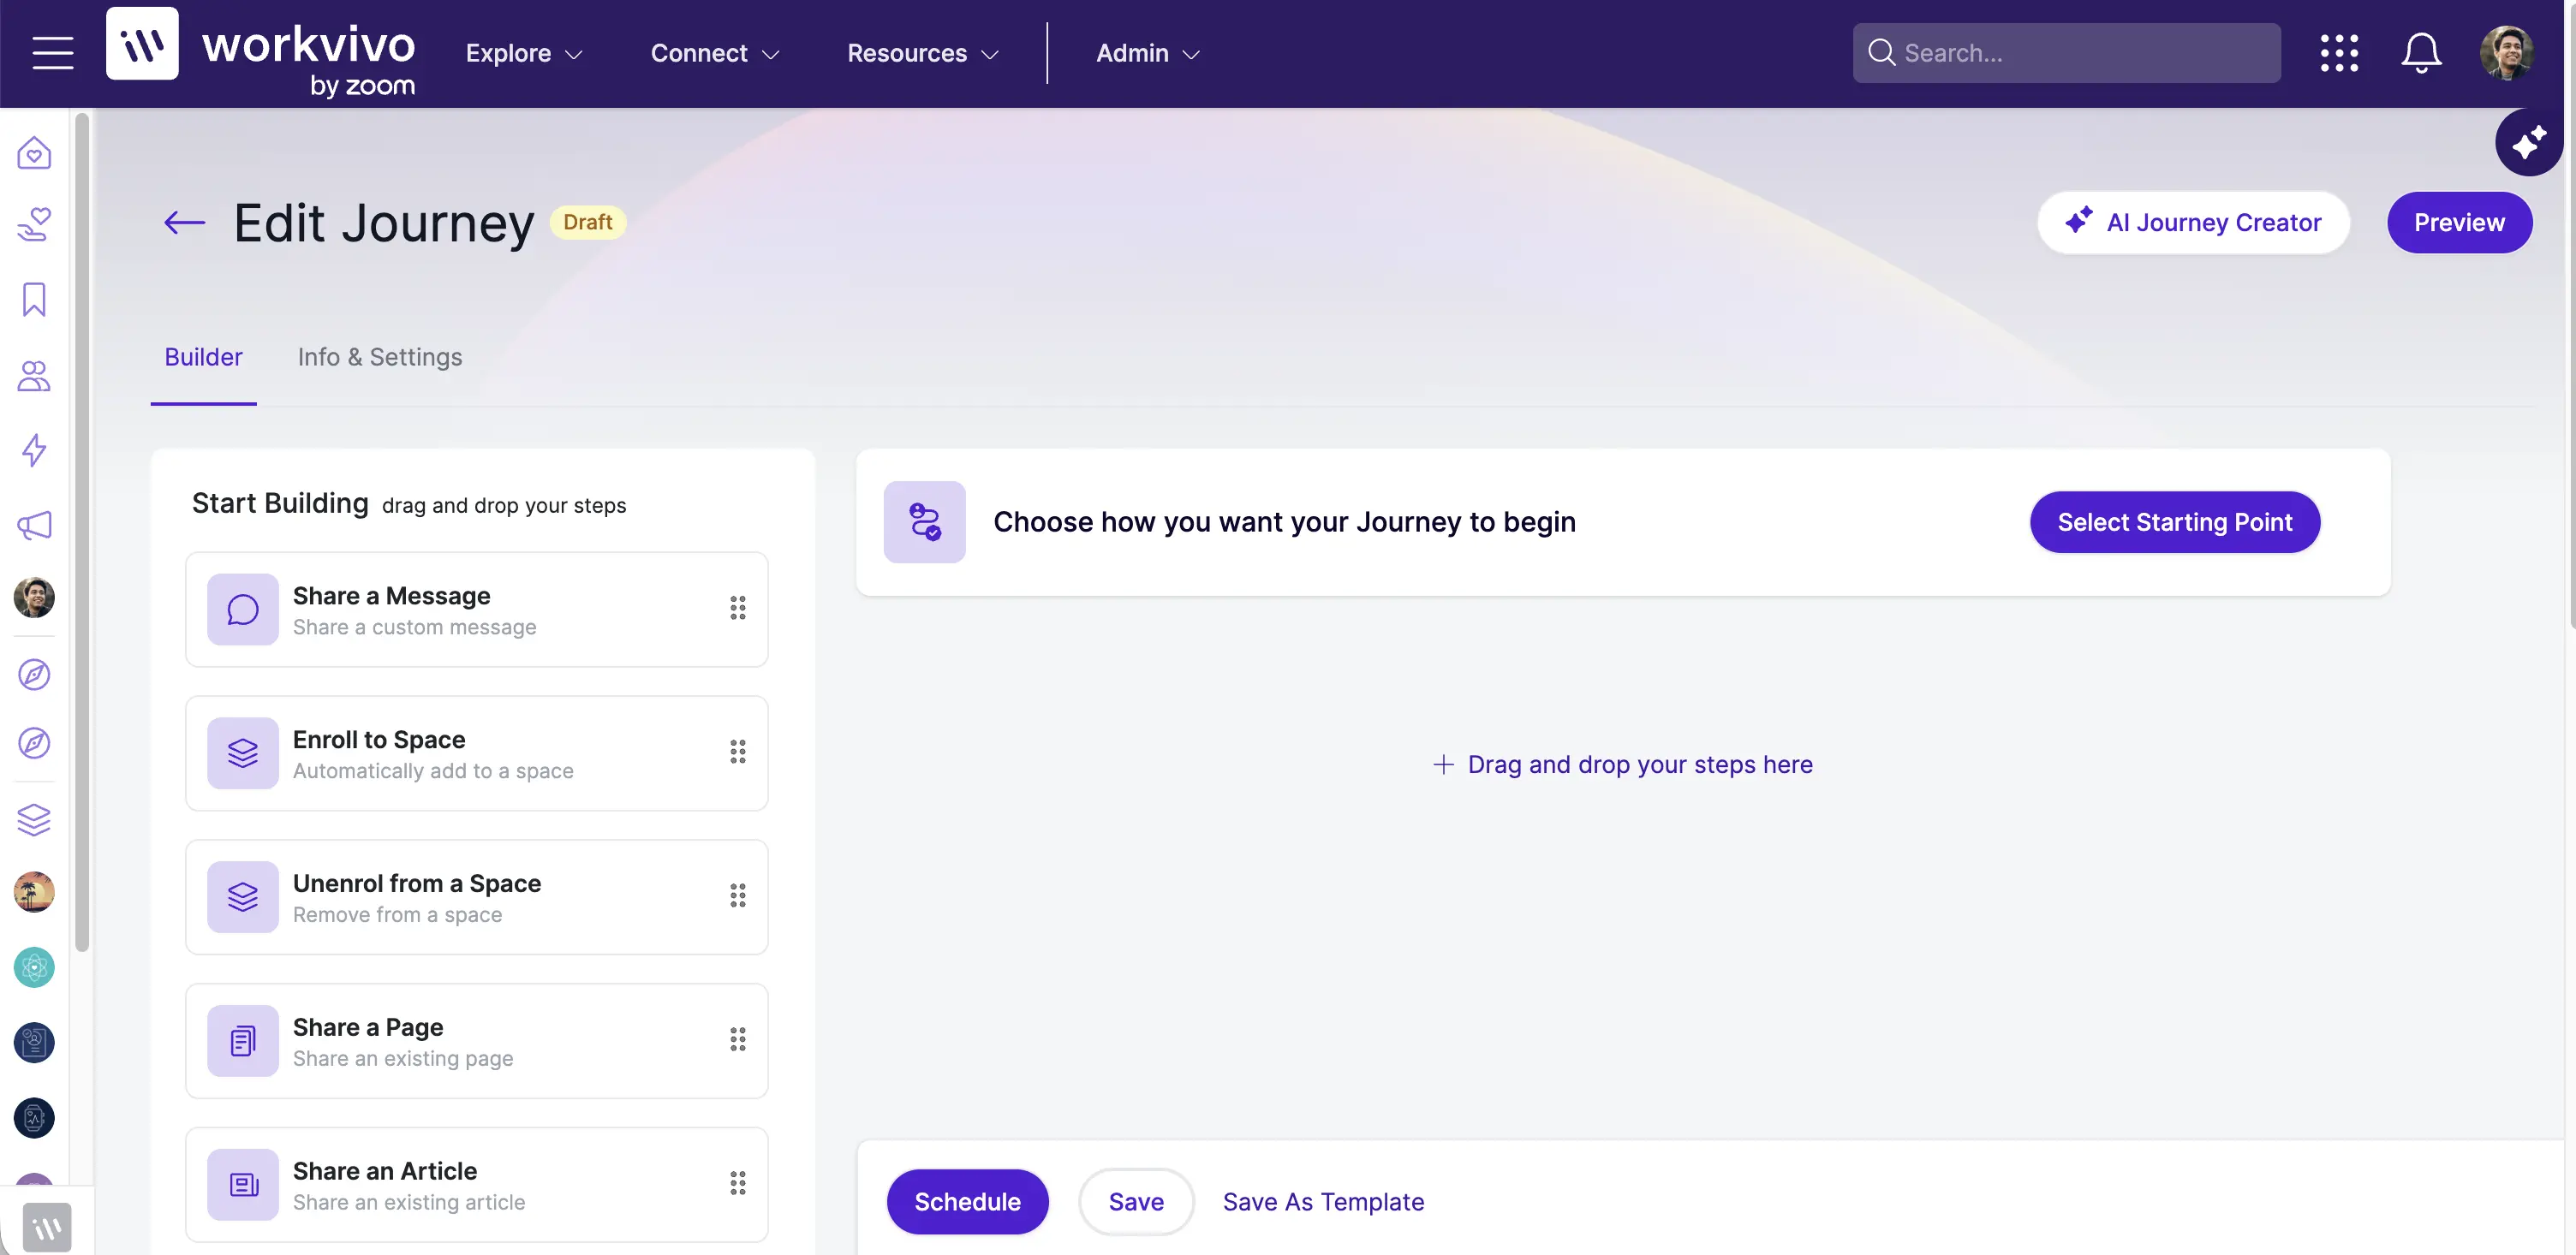This screenshot has height=1255, width=2576.
Task: Click the drag handle on Share a Message
Action: point(738,608)
